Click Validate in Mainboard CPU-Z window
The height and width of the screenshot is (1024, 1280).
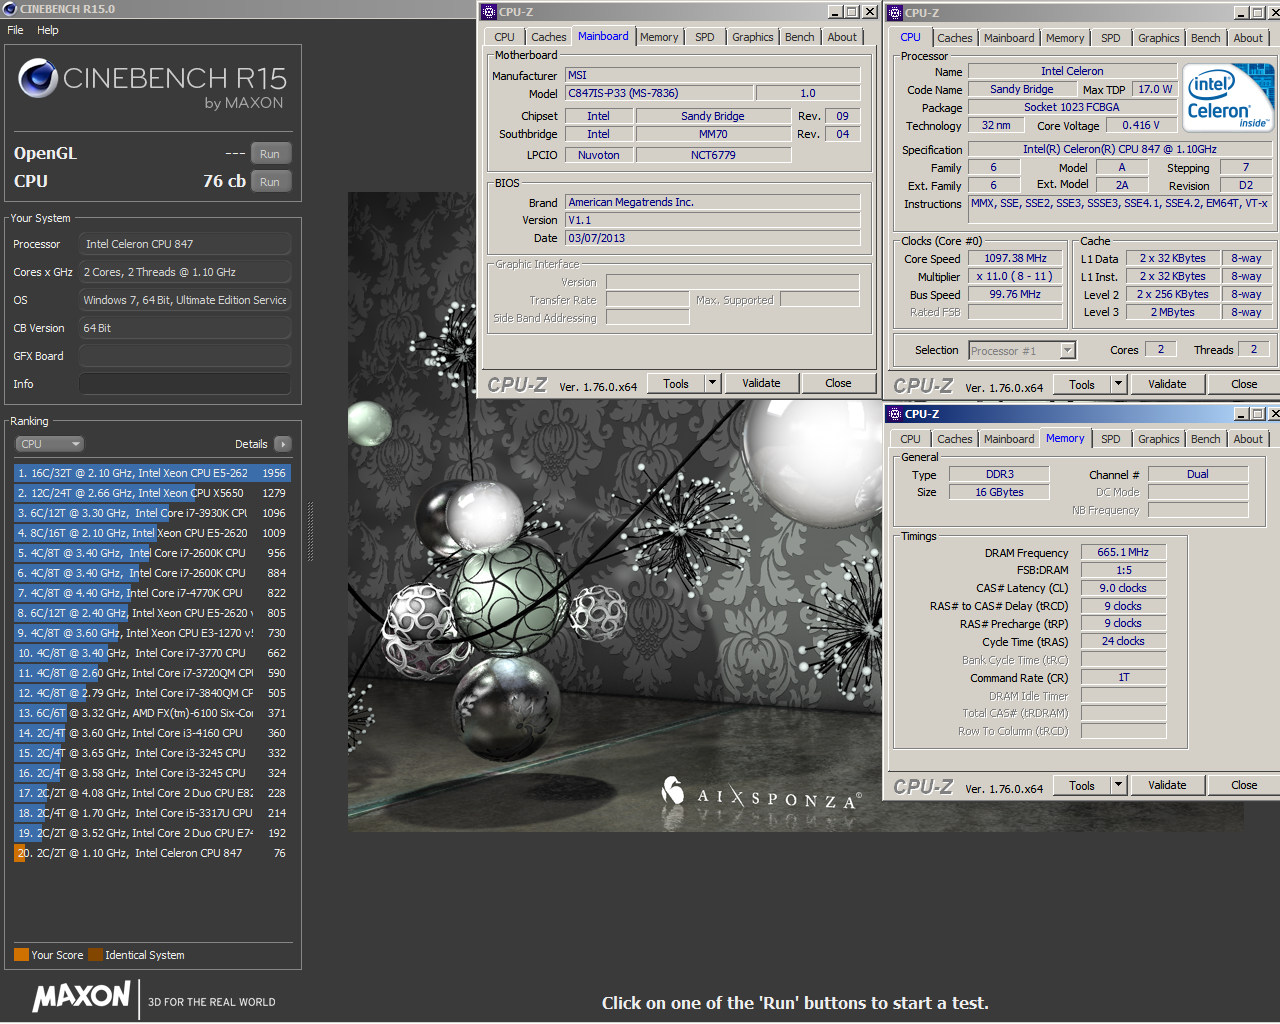(761, 383)
